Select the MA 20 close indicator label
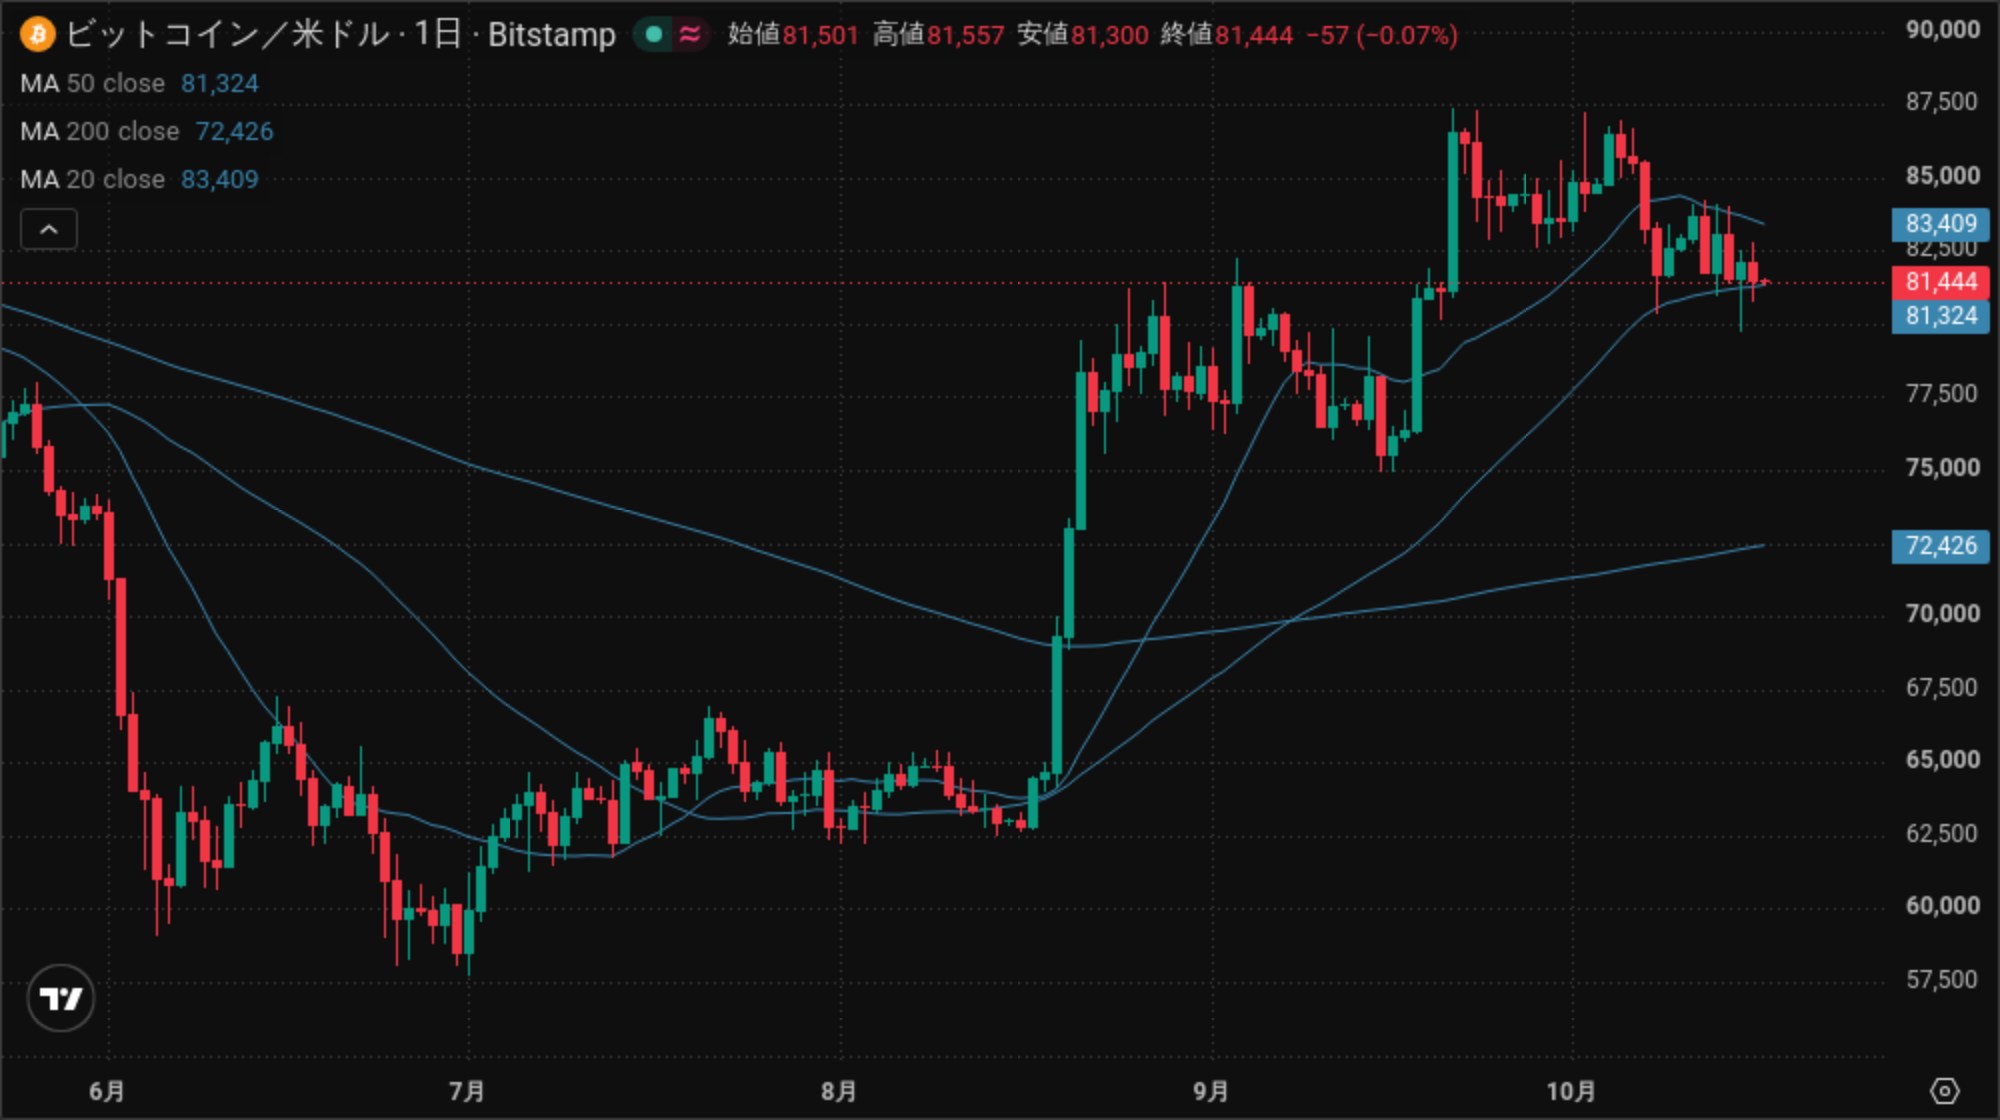The height and width of the screenshot is (1120, 2000). (92, 180)
